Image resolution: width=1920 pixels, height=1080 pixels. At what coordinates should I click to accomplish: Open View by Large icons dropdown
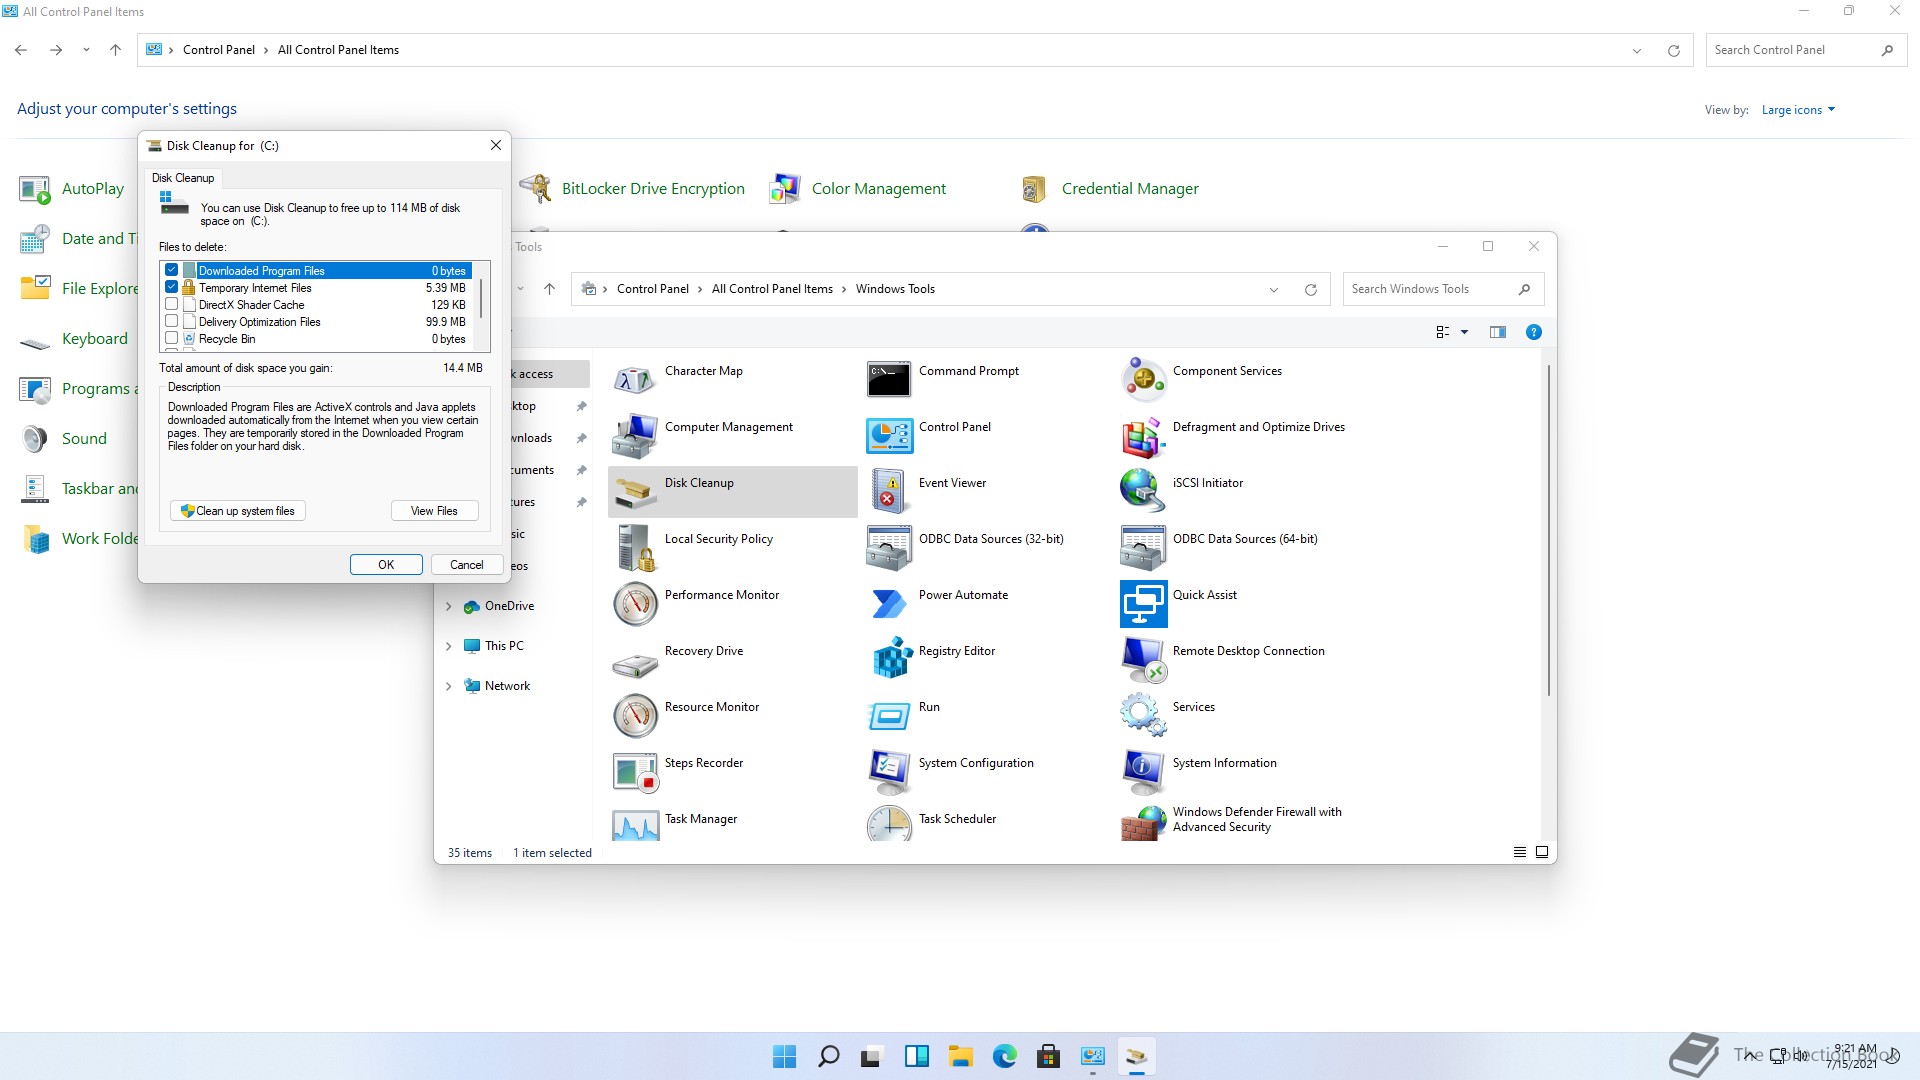point(1798,110)
